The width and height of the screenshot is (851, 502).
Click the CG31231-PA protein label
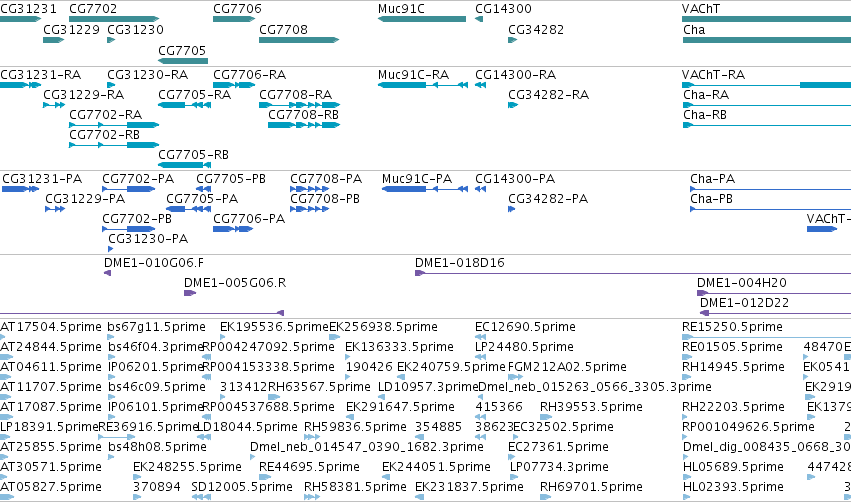point(42,179)
